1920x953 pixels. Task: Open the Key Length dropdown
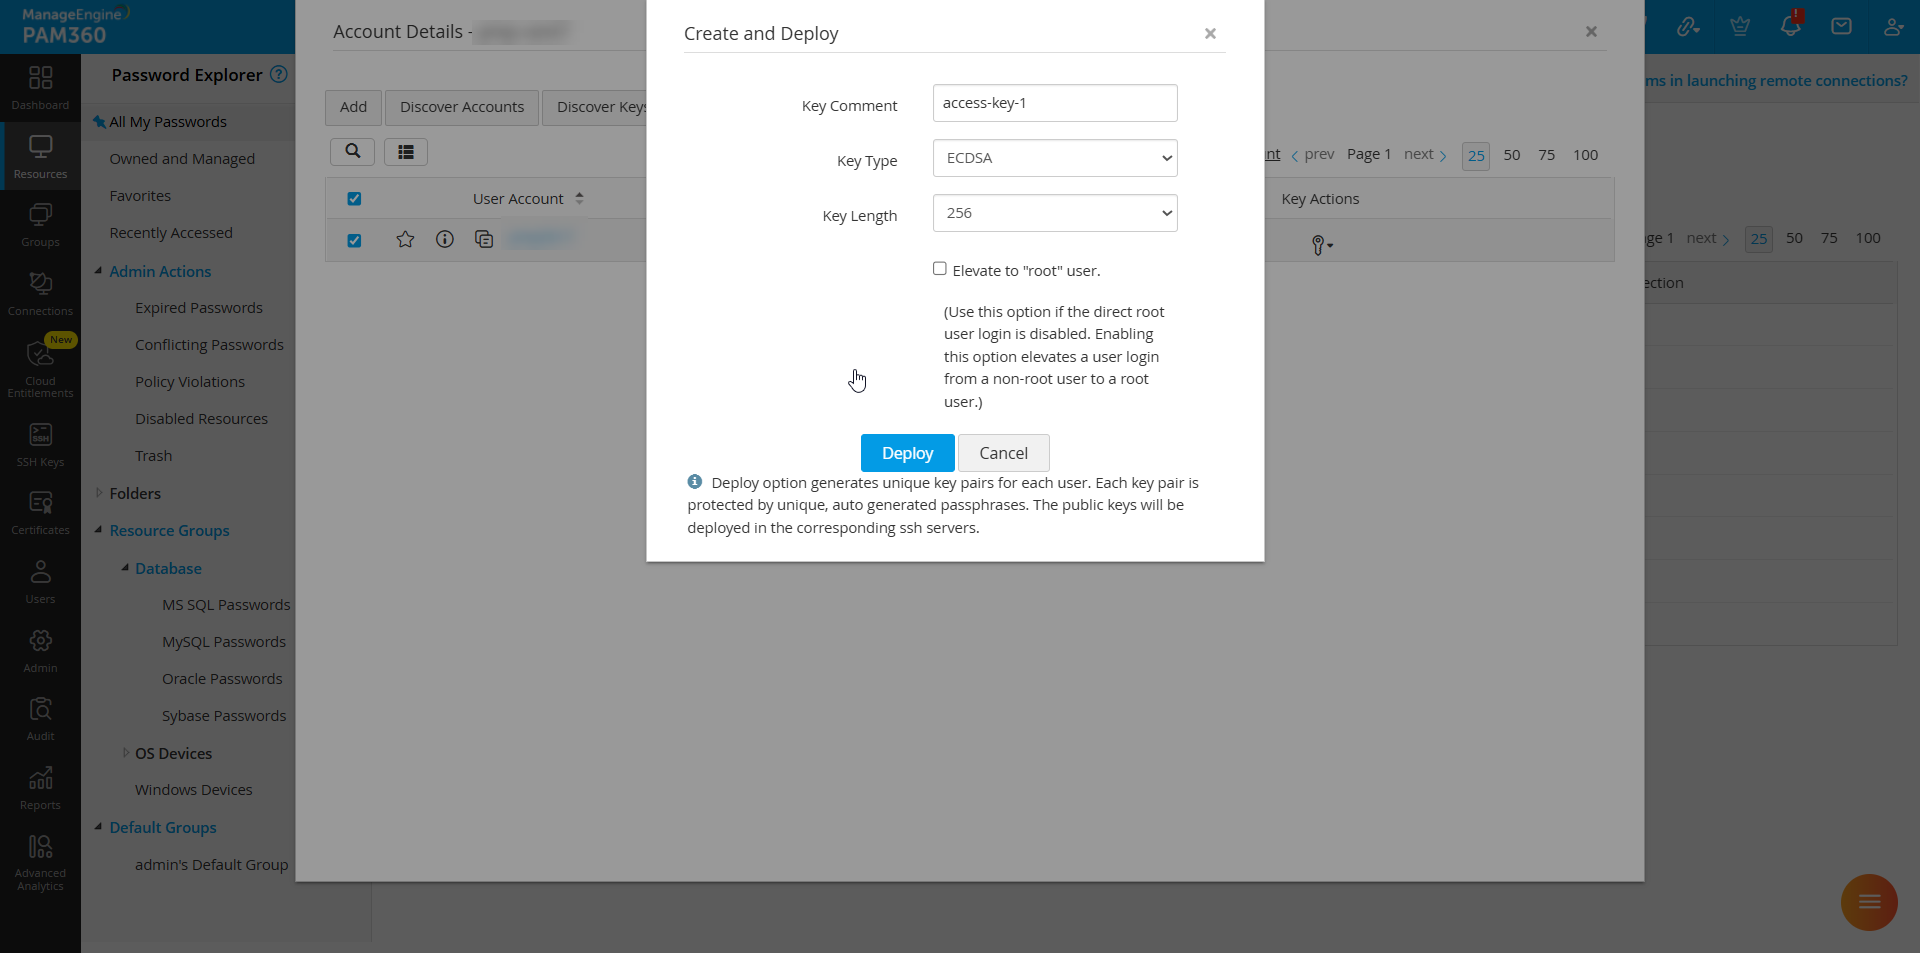[x=1054, y=213]
